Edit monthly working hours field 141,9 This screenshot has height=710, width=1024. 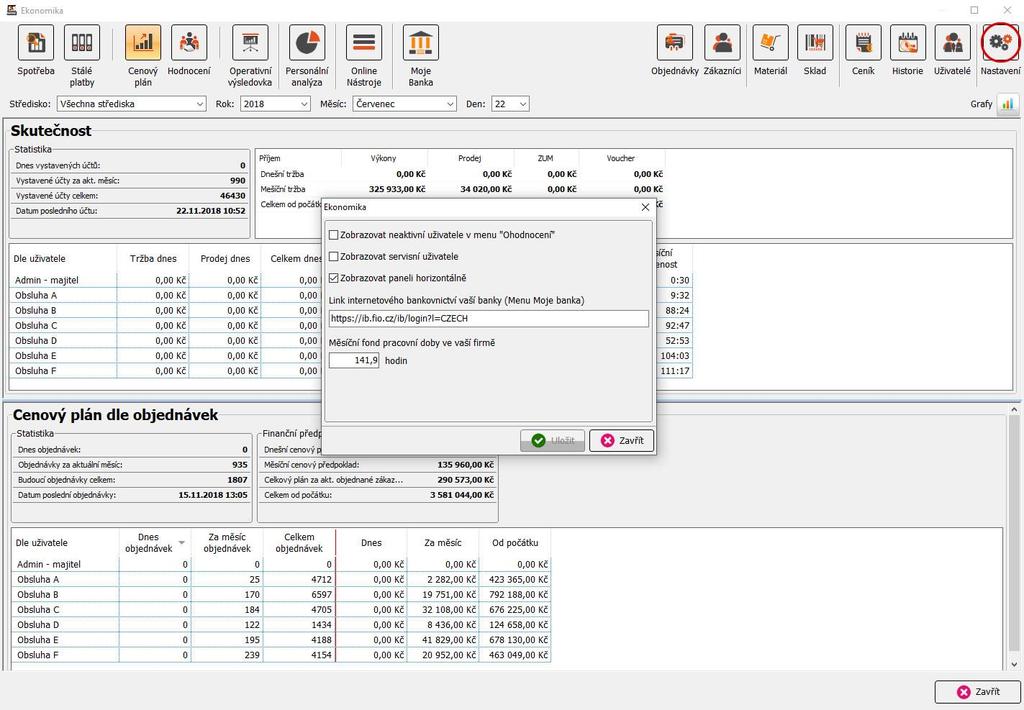pos(354,361)
